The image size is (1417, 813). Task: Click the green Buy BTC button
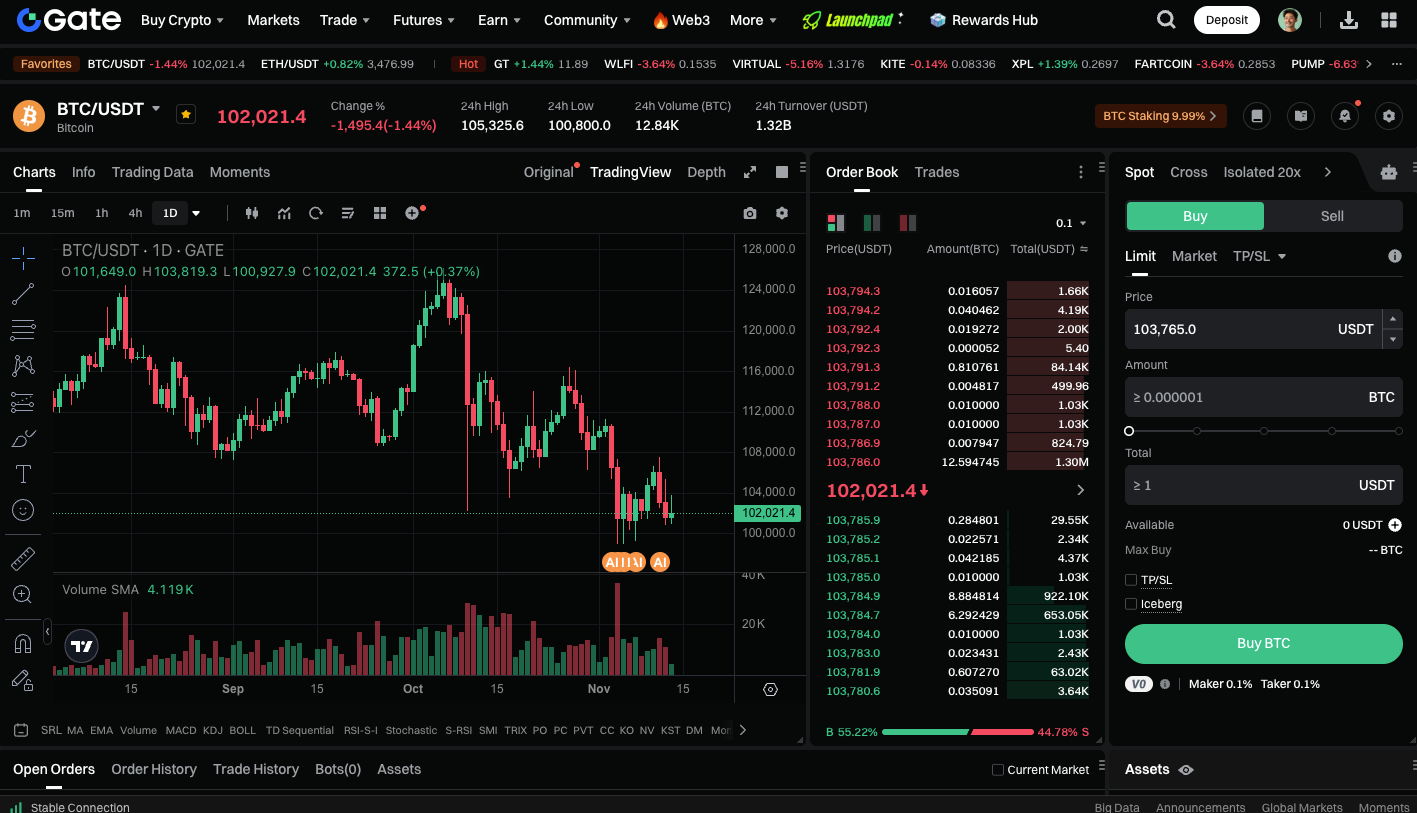1264,644
